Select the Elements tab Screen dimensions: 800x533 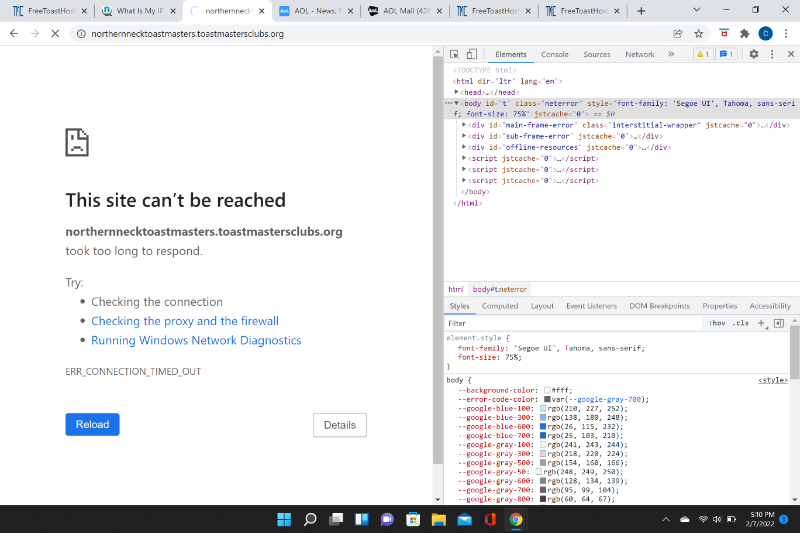(x=510, y=54)
